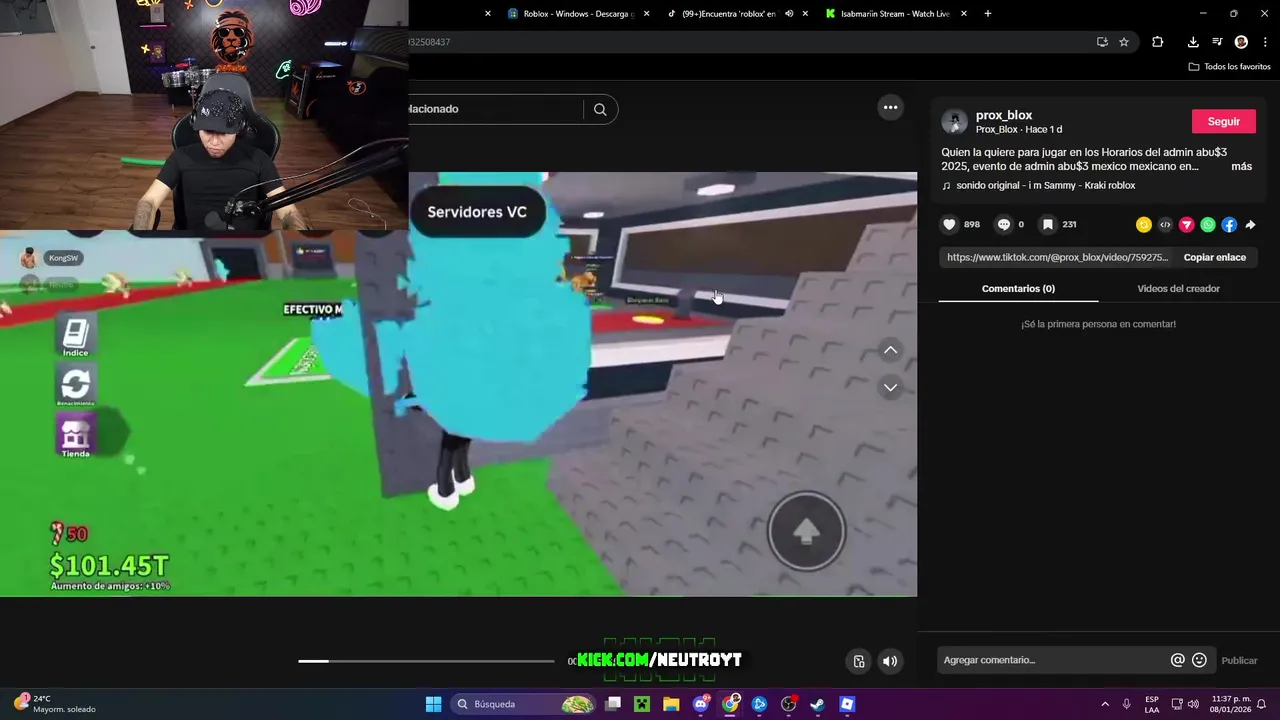
Task: Click the video URL text field
Action: (x=1057, y=257)
